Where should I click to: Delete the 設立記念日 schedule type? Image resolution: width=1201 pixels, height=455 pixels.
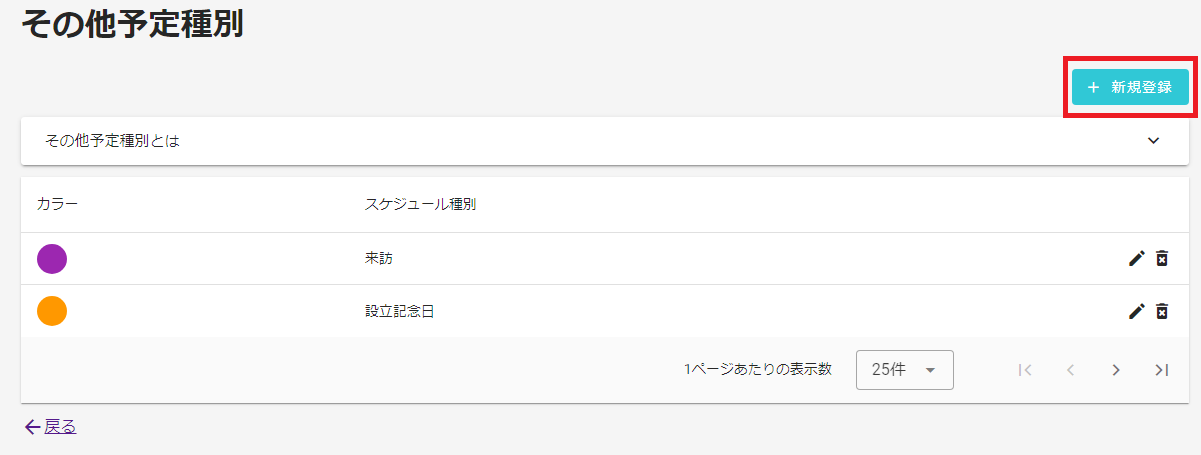(1162, 311)
